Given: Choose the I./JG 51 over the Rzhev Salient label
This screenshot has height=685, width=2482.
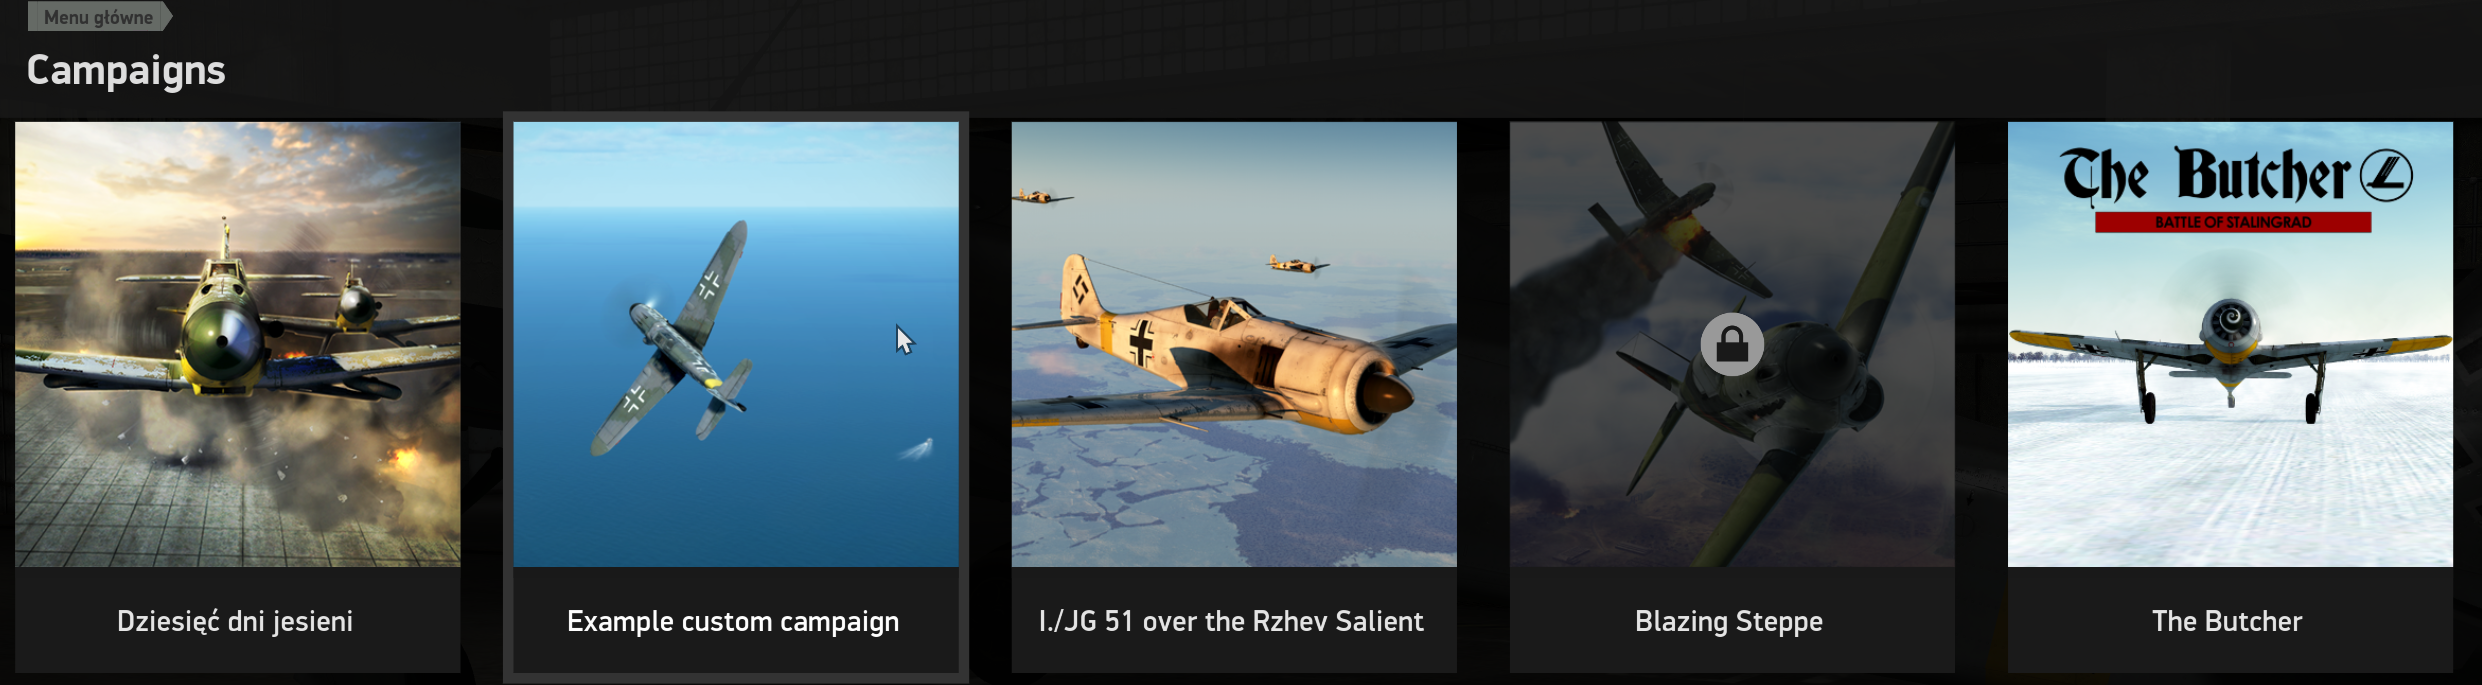Looking at the screenshot, I should tap(1231, 621).
